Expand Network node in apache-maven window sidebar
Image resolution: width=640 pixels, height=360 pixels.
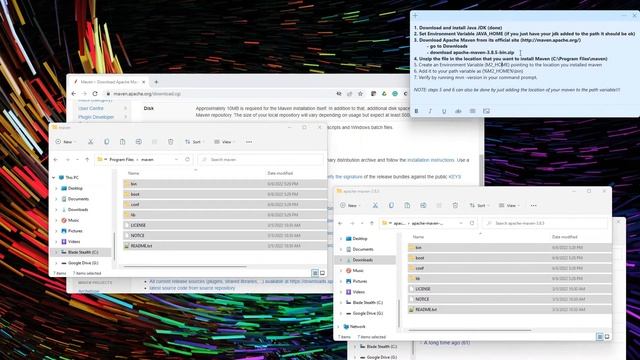tap(338, 327)
